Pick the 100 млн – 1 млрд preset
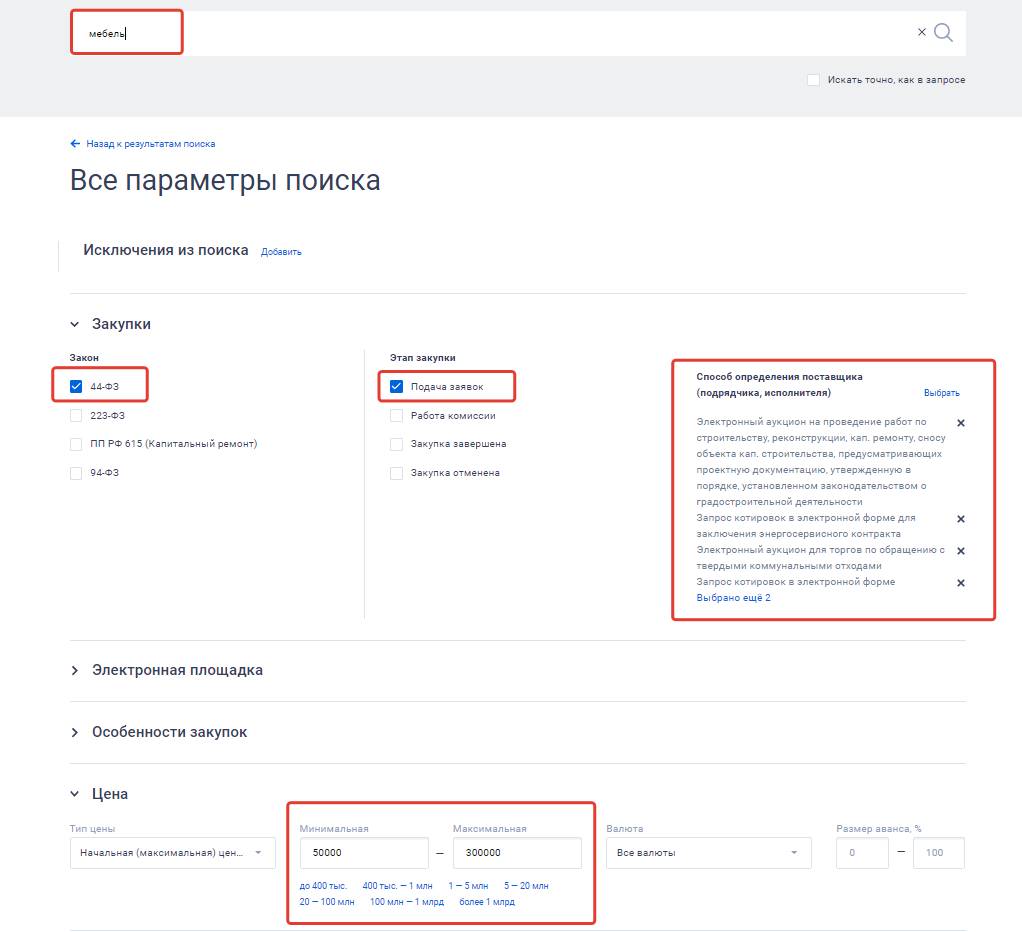This screenshot has width=1022, height=932. (407, 902)
